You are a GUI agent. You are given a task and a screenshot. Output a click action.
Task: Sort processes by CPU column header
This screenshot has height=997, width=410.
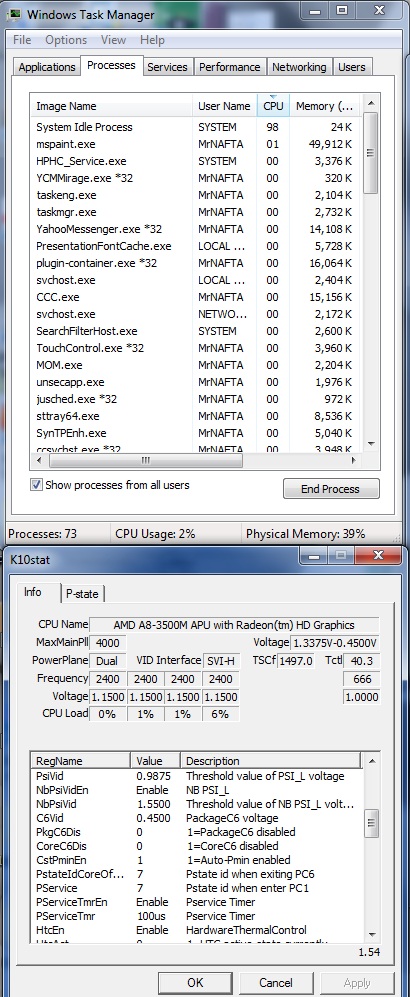point(273,106)
